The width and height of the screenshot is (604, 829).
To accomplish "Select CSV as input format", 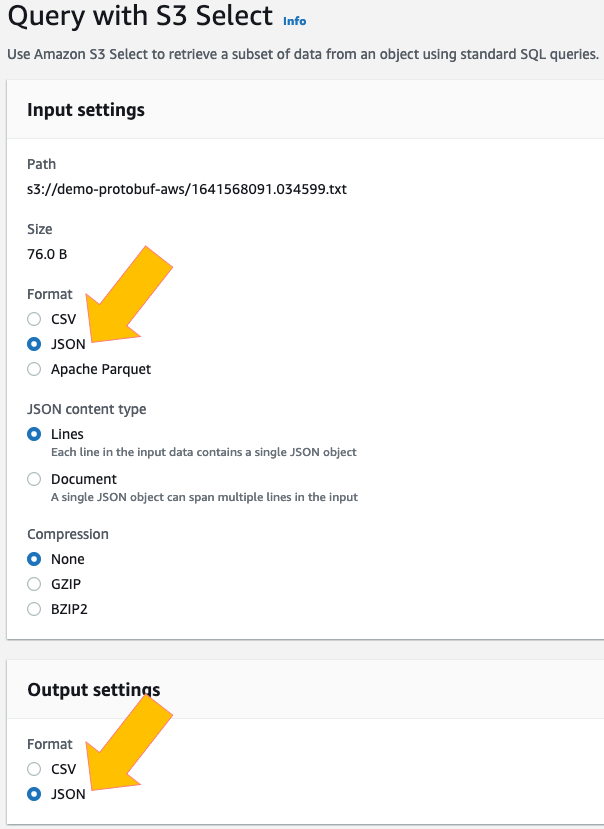I will coord(34,319).
